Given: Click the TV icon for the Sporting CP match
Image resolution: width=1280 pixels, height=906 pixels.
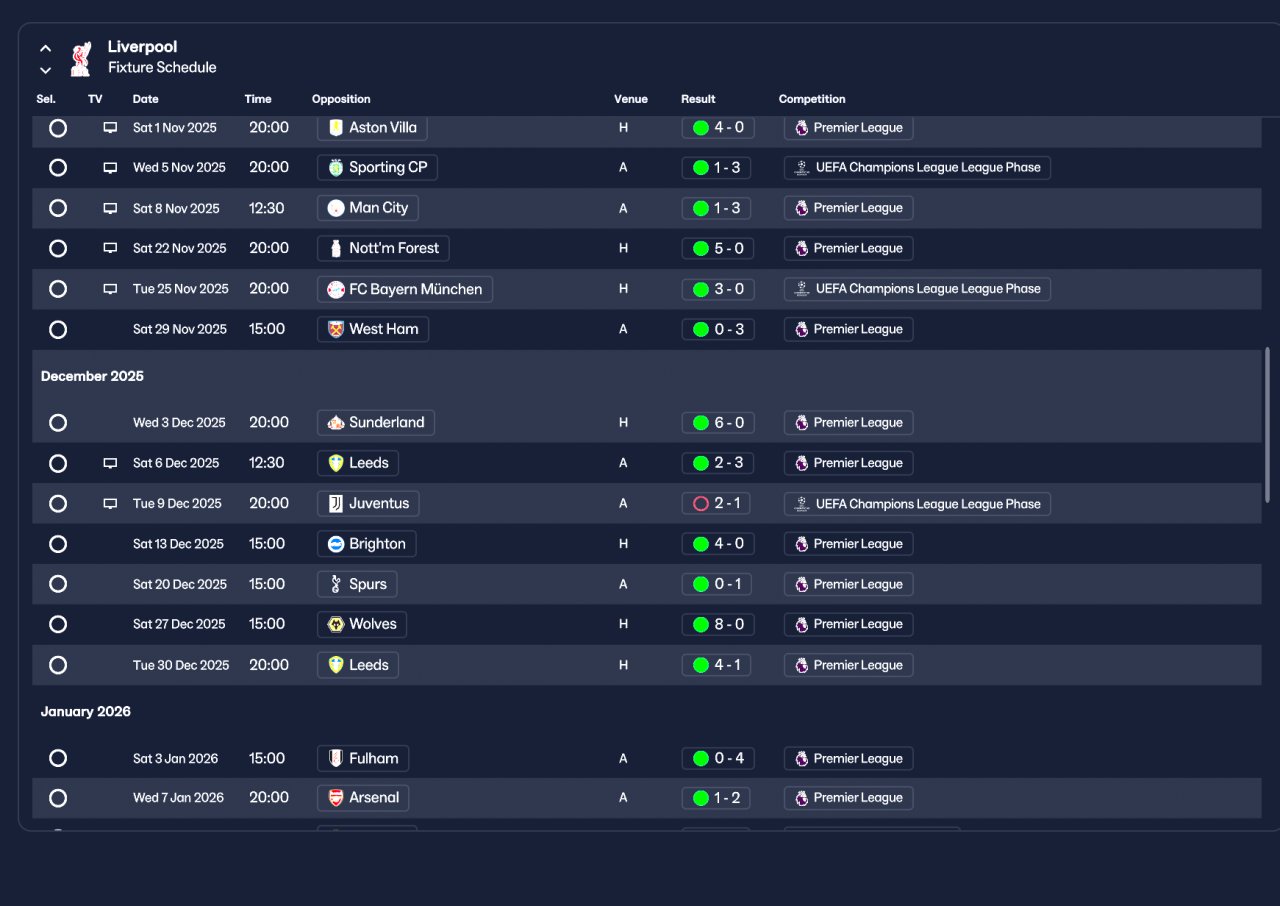Looking at the screenshot, I should pos(110,168).
